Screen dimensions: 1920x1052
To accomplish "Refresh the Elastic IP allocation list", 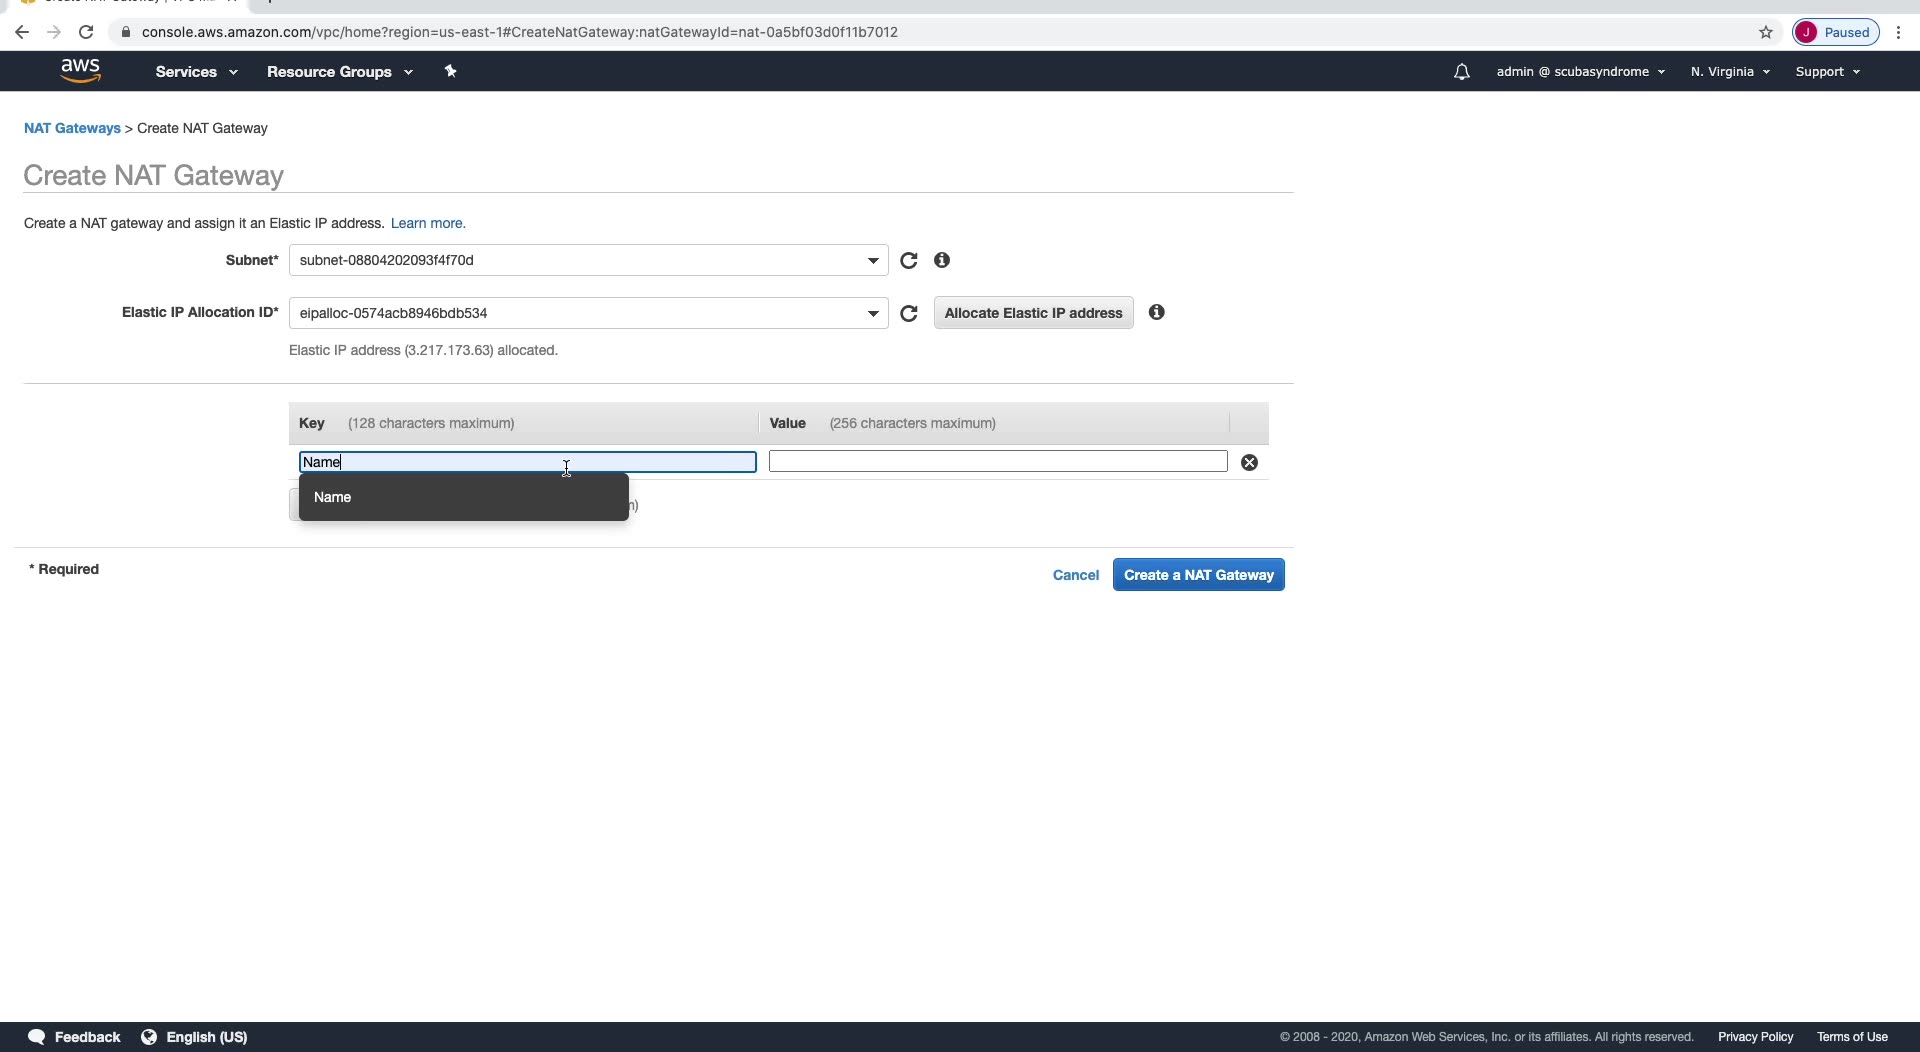I will (908, 313).
